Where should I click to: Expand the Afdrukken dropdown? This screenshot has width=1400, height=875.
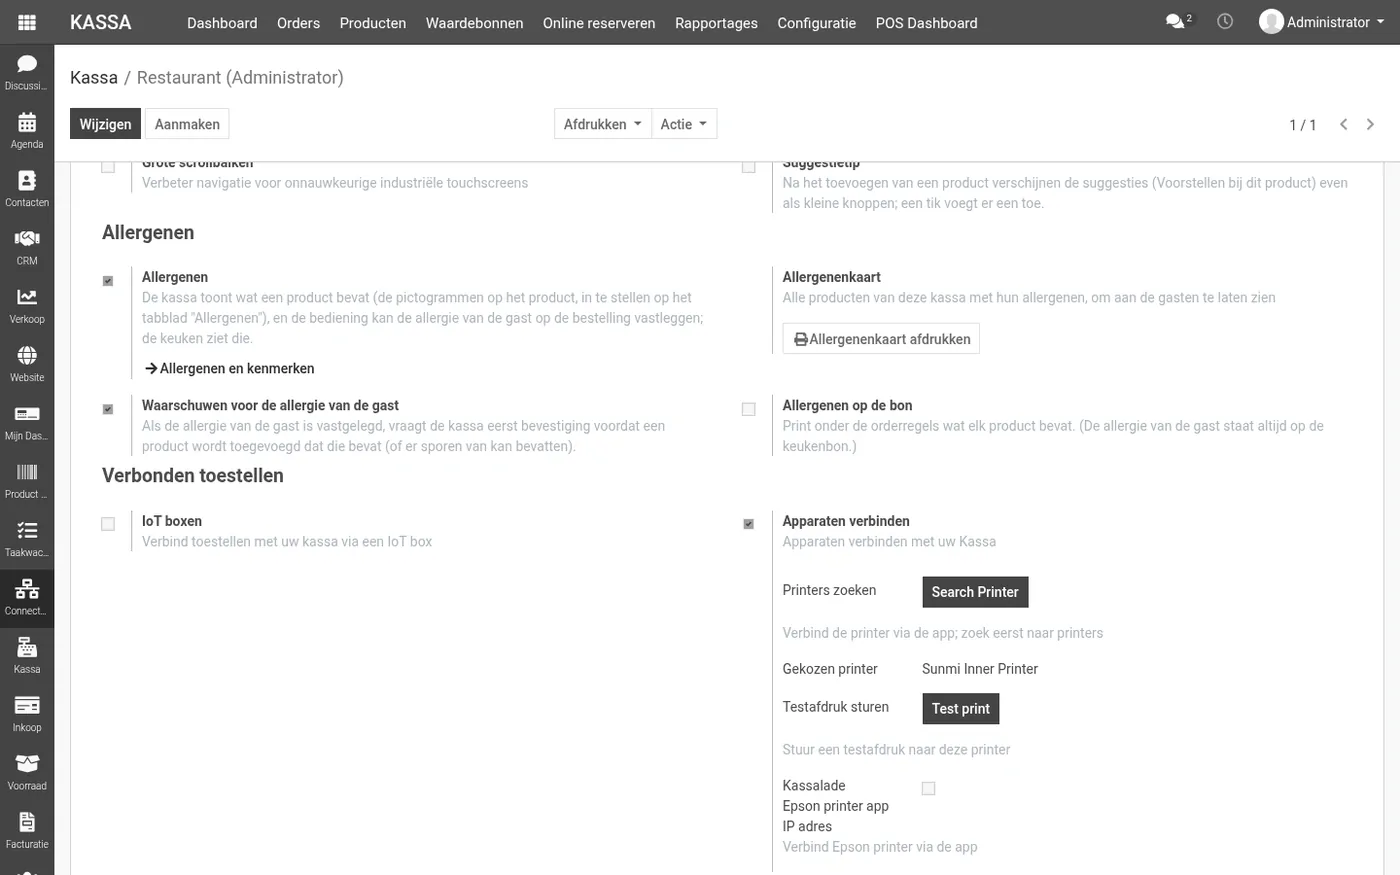(602, 124)
